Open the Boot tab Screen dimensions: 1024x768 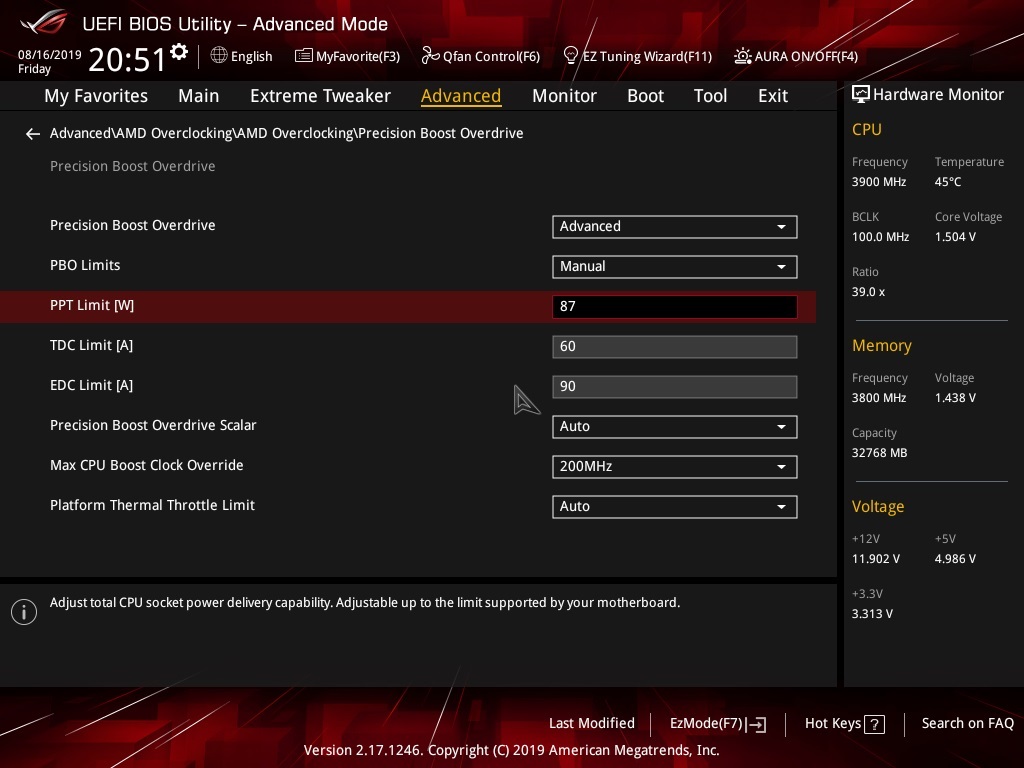coord(645,96)
